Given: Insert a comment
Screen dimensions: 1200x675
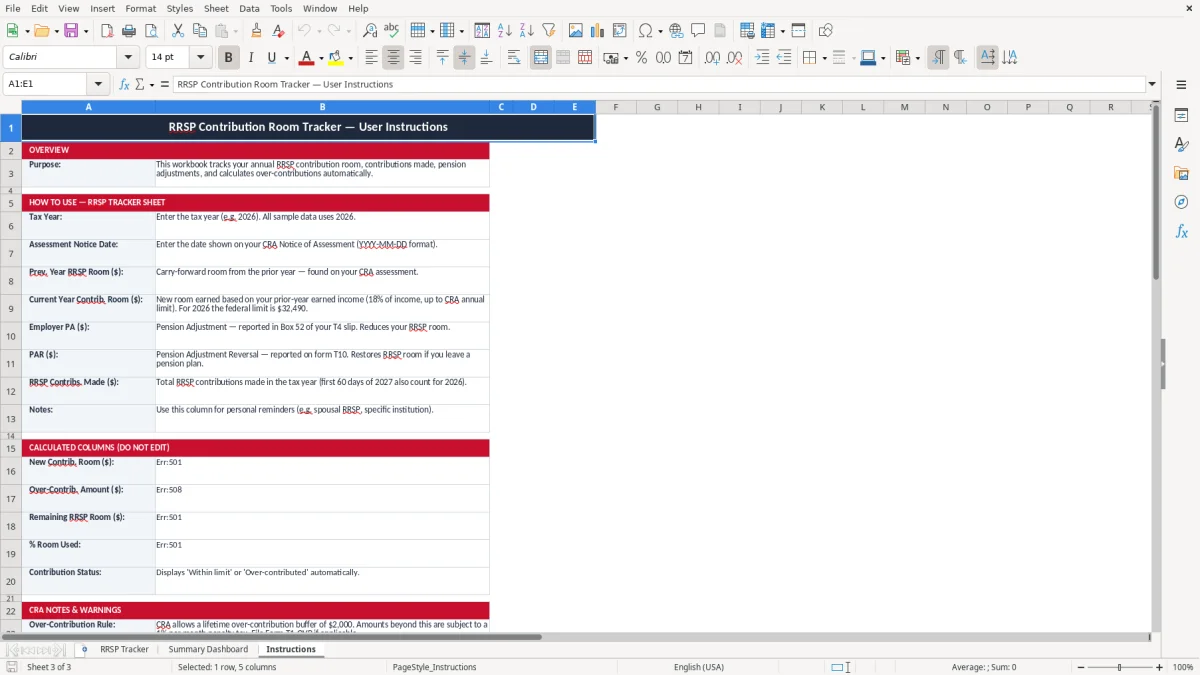Looking at the screenshot, I should point(698,31).
